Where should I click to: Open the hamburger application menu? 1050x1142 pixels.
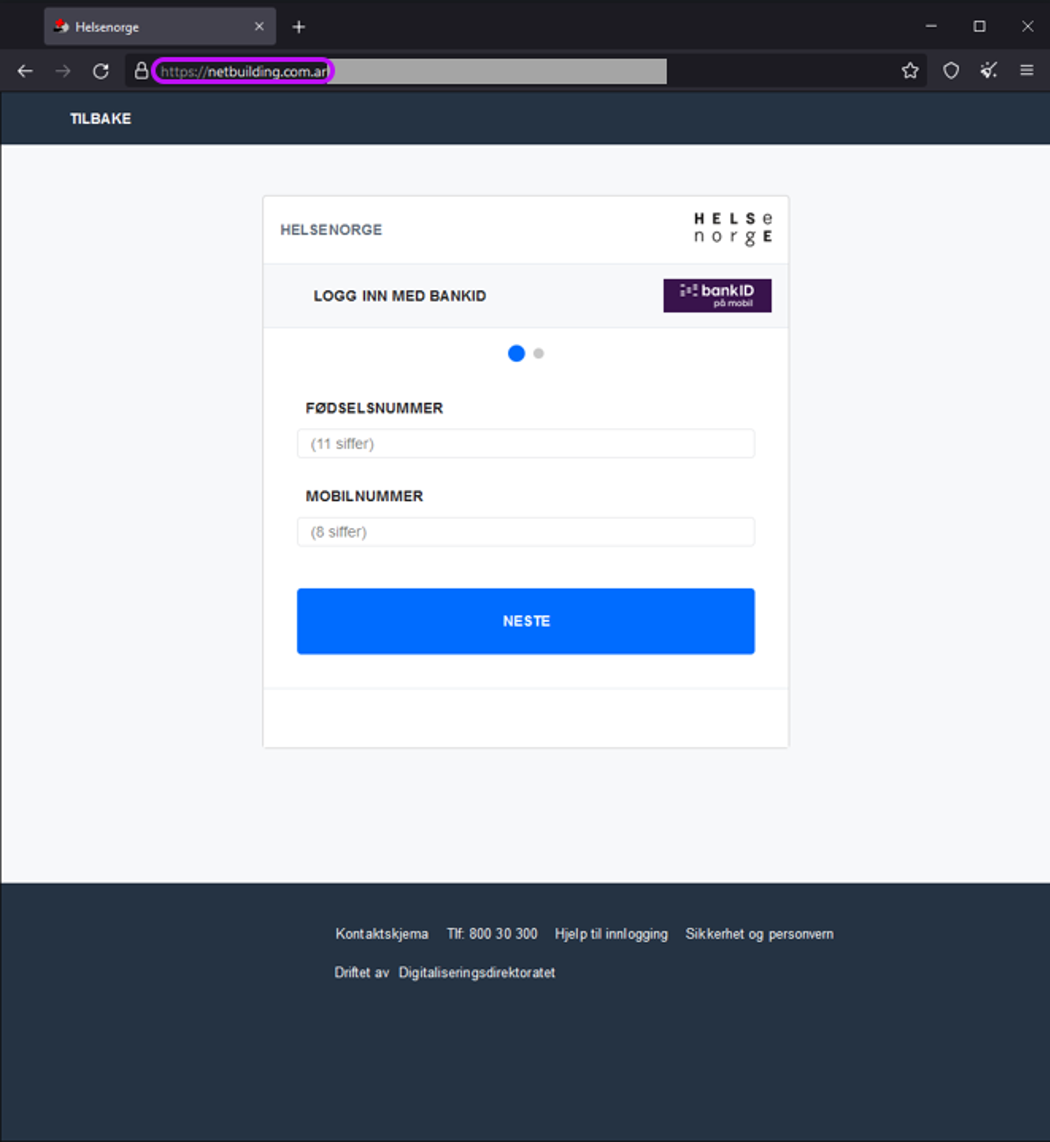pyautogui.click(x=1026, y=71)
